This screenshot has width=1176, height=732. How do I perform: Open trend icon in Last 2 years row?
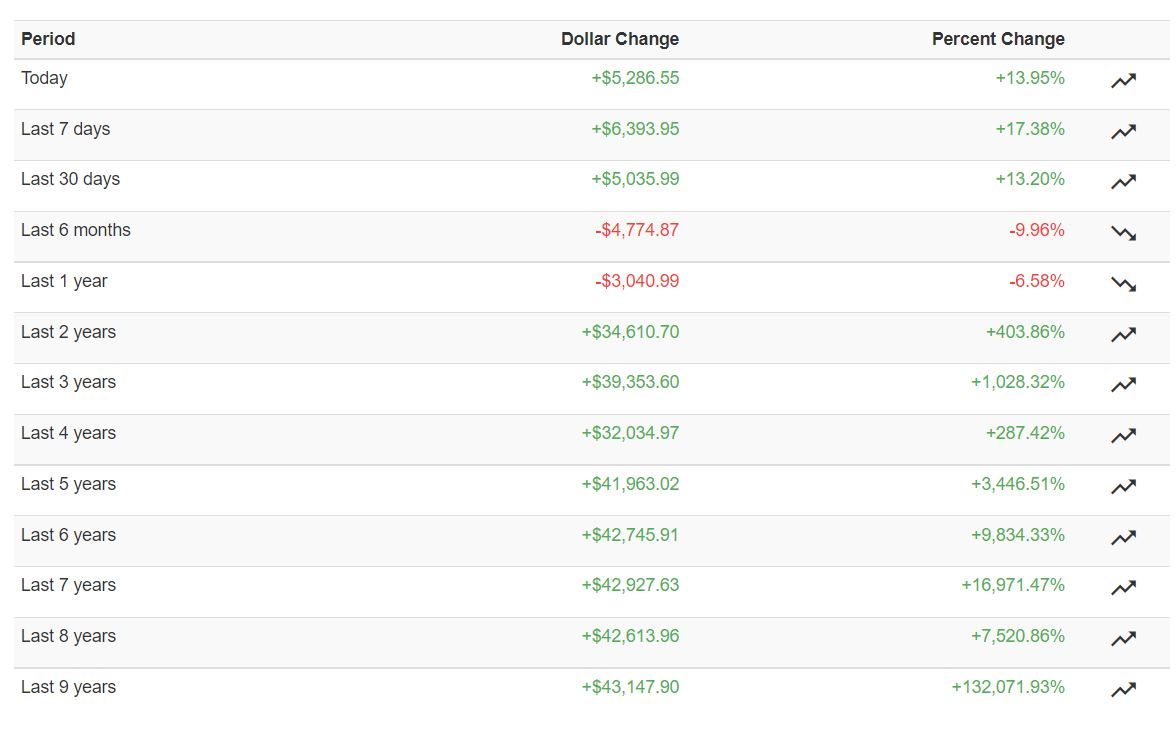[1123, 334]
